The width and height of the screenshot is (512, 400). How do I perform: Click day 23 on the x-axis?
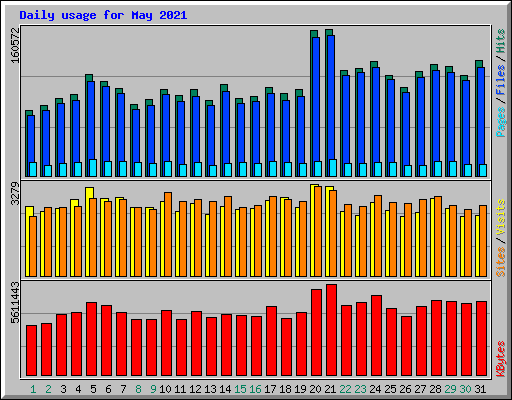tap(360, 389)
